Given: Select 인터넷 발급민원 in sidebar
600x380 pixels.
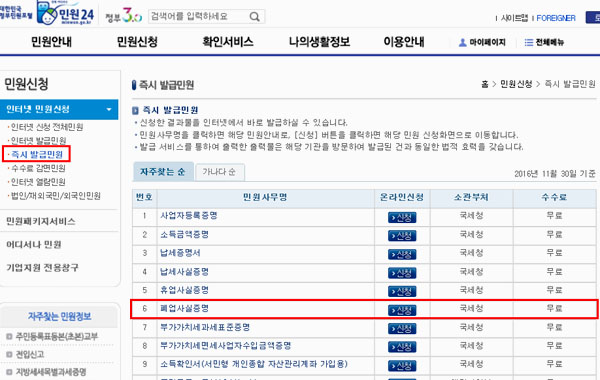Looking at the screenshot, I should pos(38,141).
